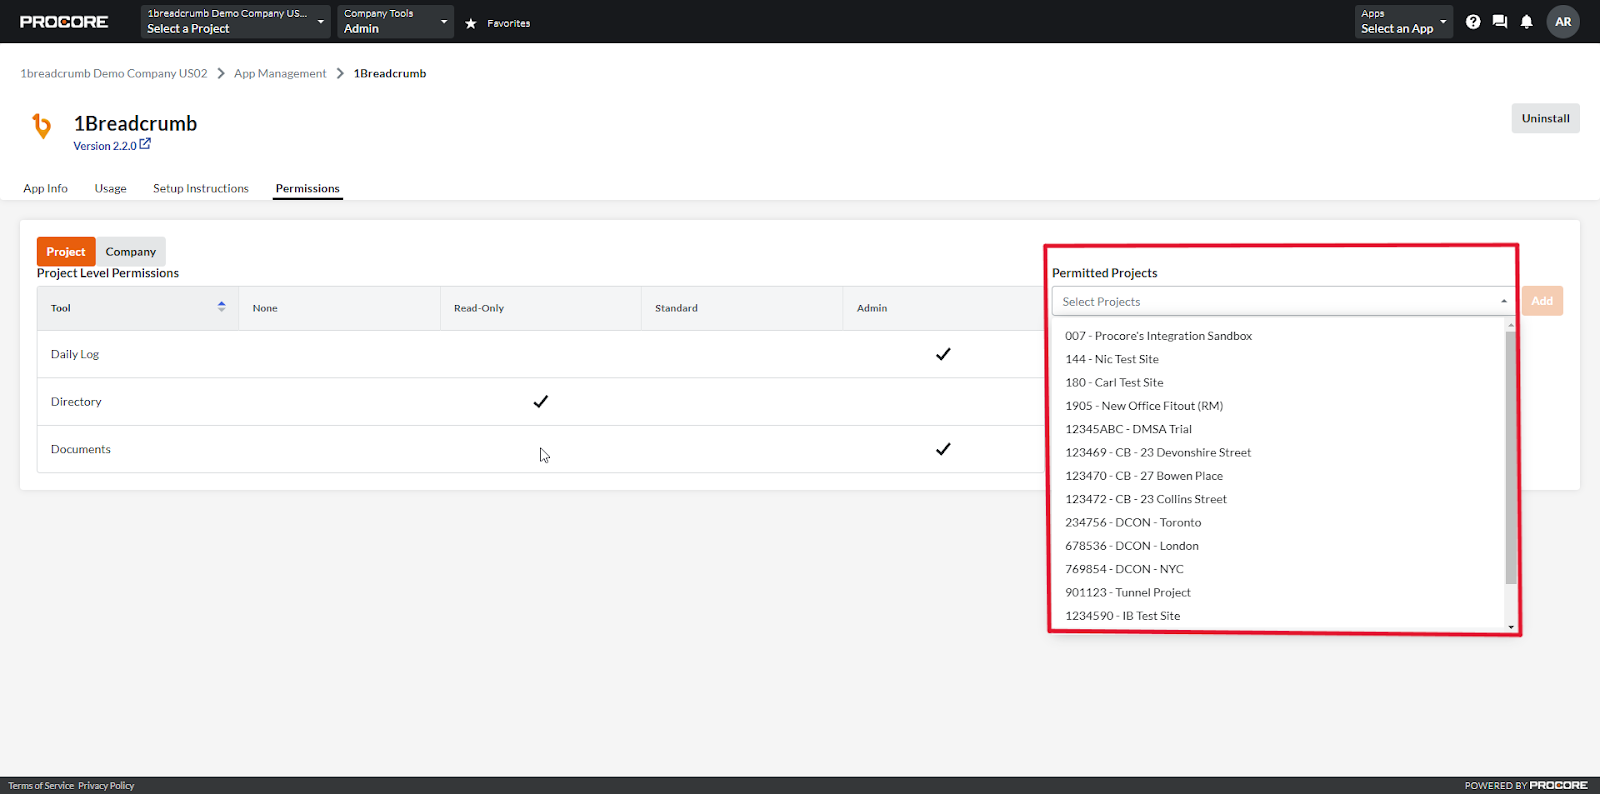
Task: Open the Privacy Policy link
Action: coord(106,786)
